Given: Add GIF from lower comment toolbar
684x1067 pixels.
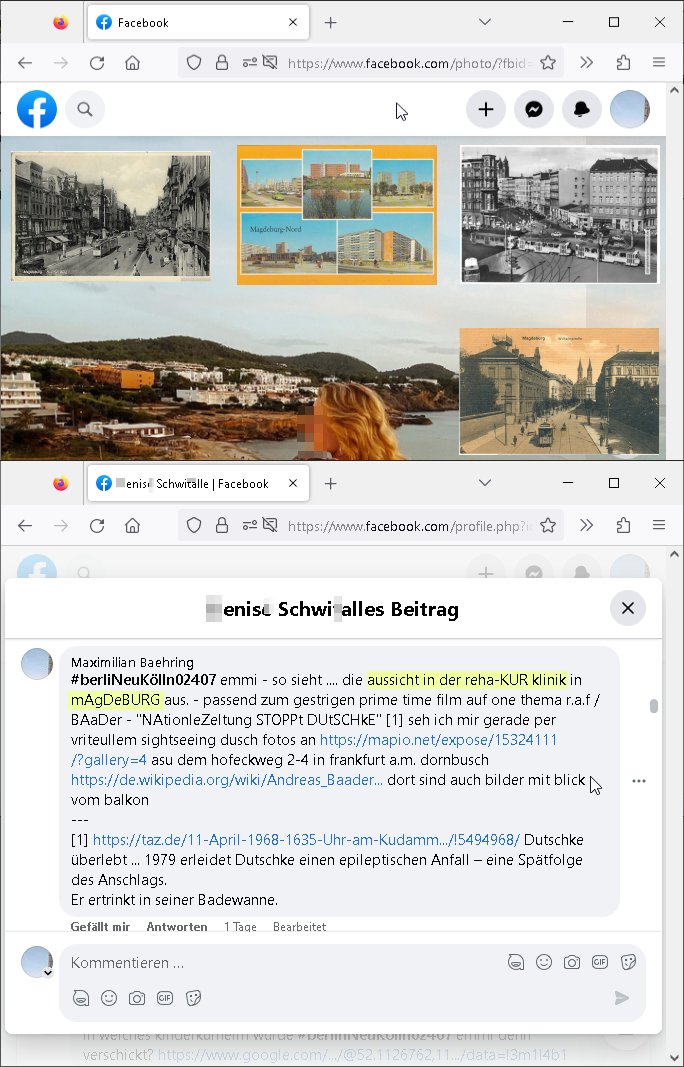Looking at the screenshot, I should click(165, 998).
